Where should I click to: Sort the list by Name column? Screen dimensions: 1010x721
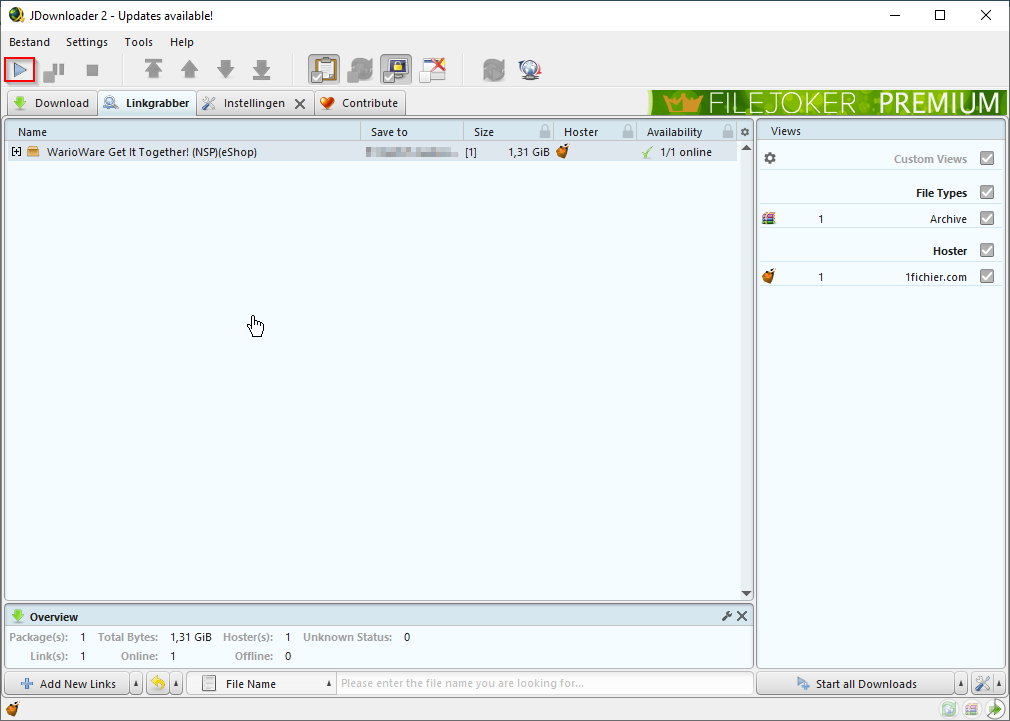(184, 131)
